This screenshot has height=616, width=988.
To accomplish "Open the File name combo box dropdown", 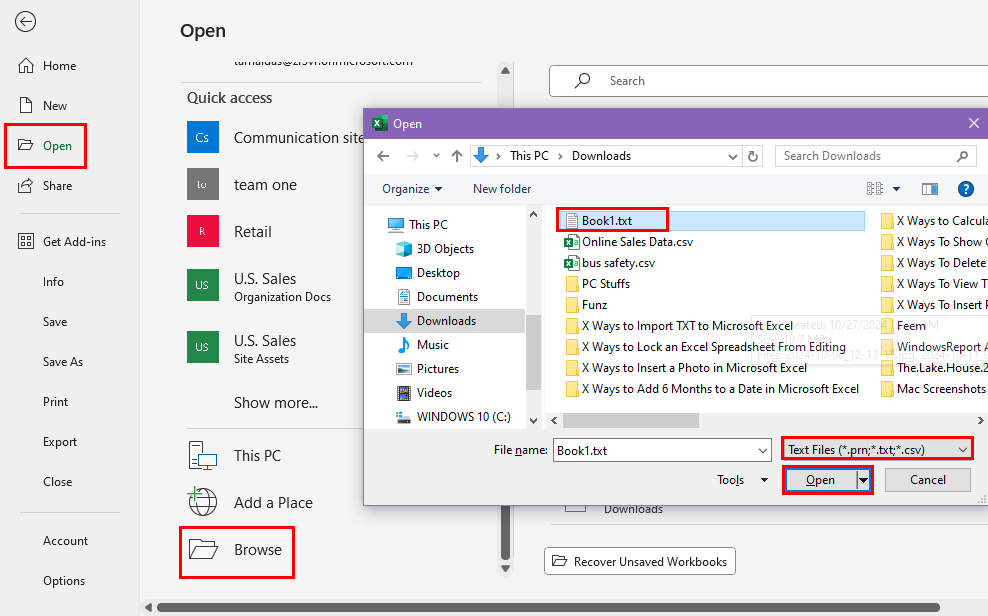I will (762, 450).
